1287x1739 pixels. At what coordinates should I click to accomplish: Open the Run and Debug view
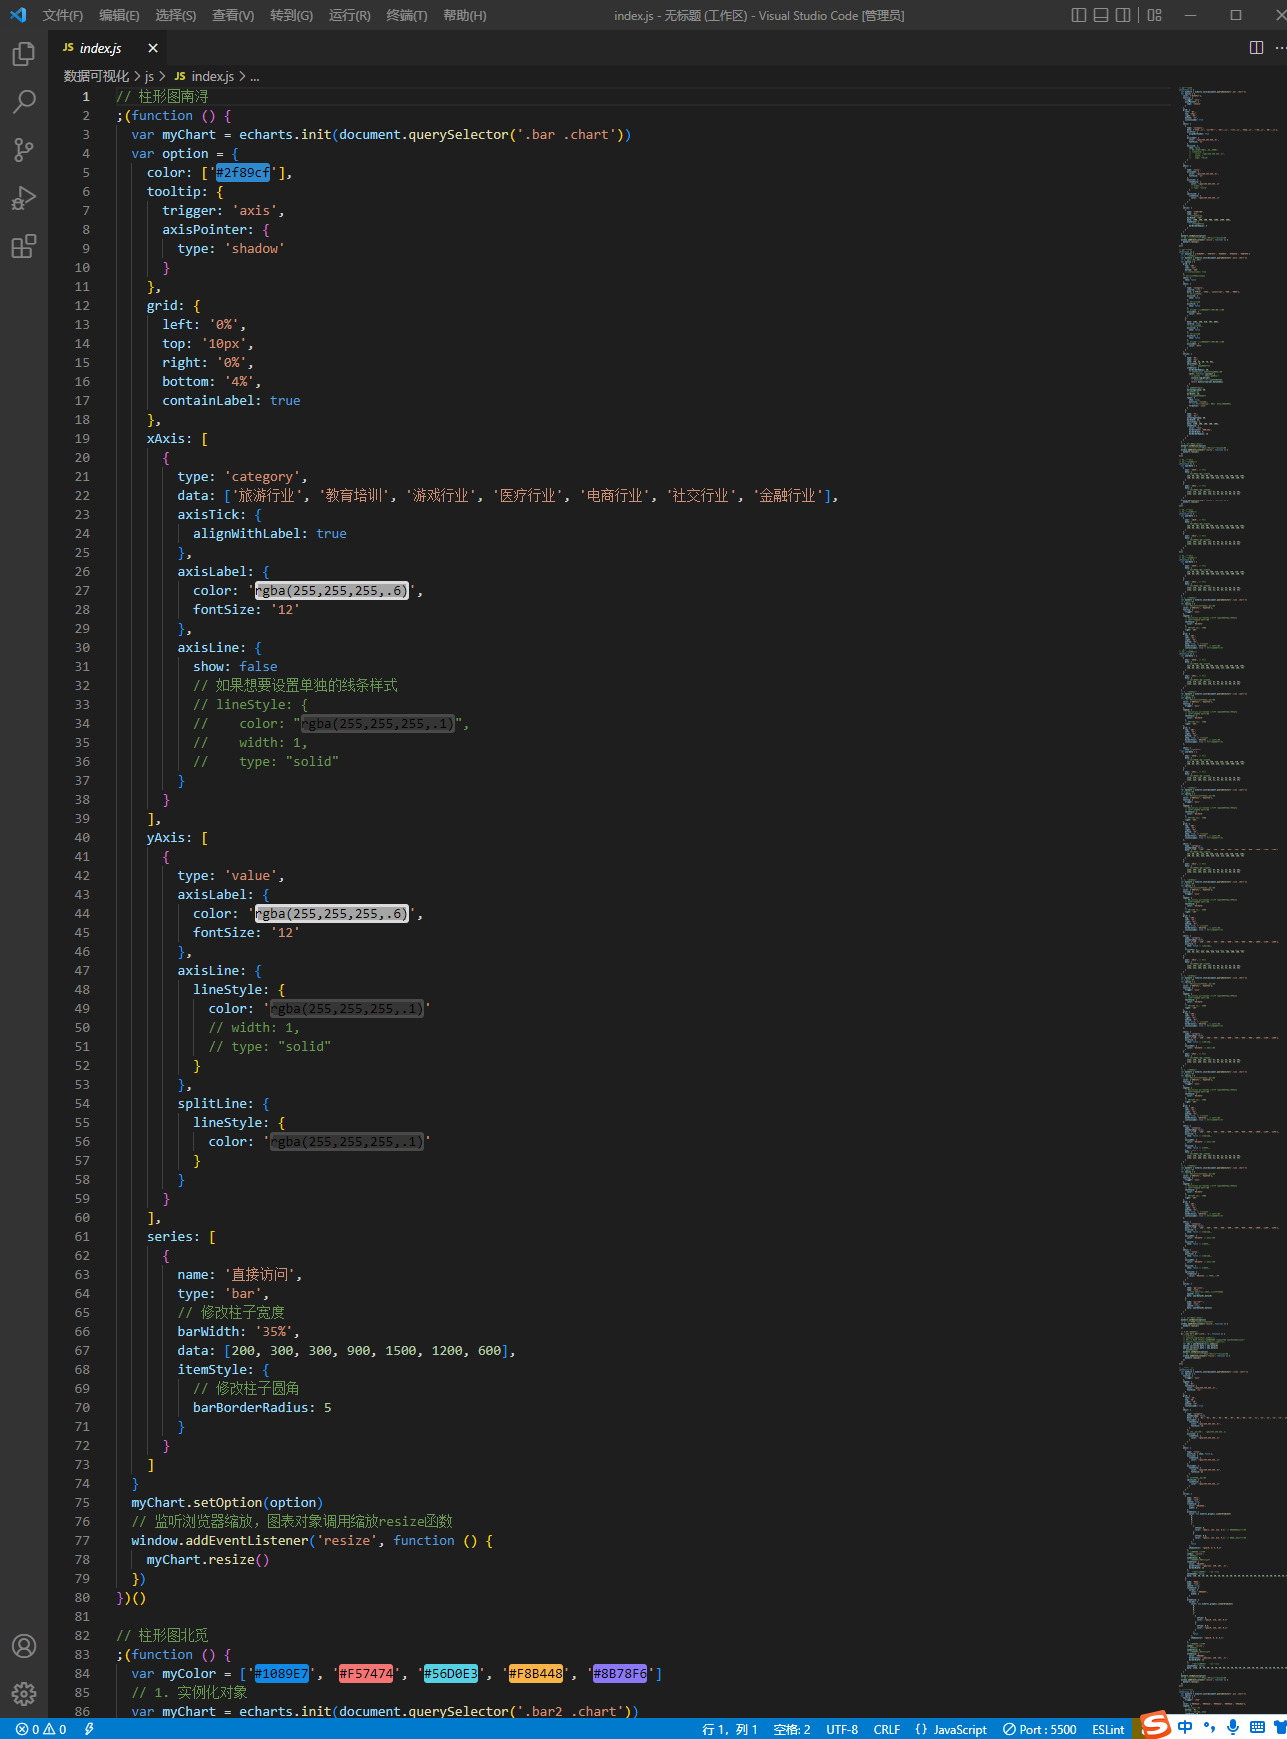coord(24,198)
